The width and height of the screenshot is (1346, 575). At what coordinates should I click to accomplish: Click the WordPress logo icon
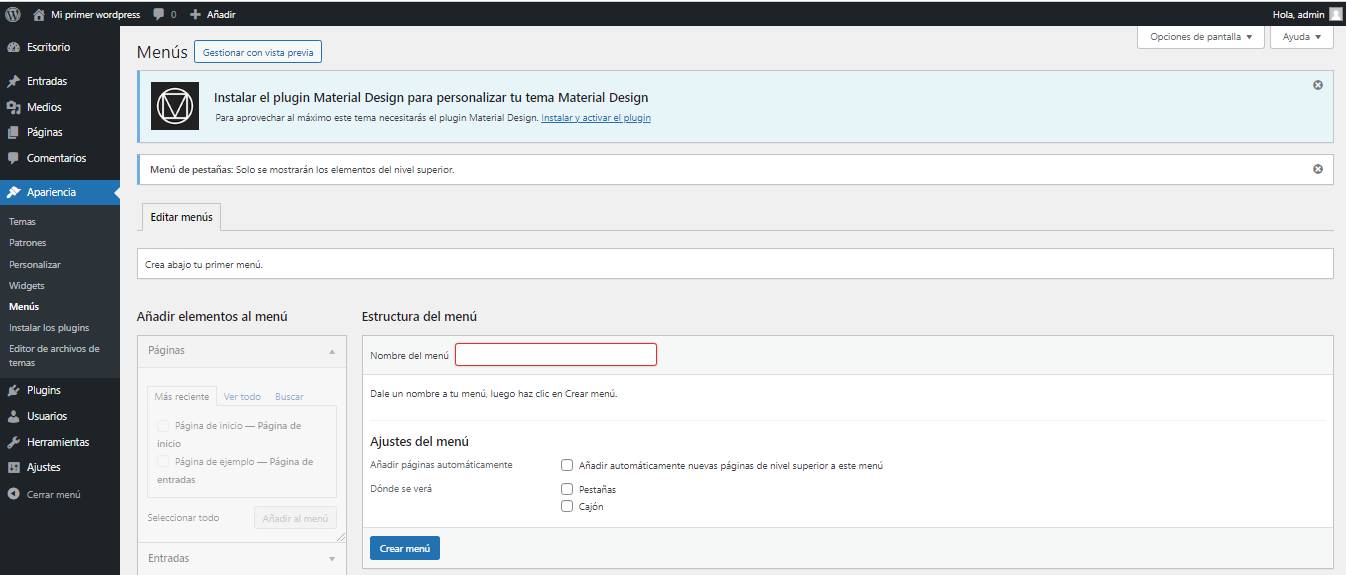pos(13,14)
